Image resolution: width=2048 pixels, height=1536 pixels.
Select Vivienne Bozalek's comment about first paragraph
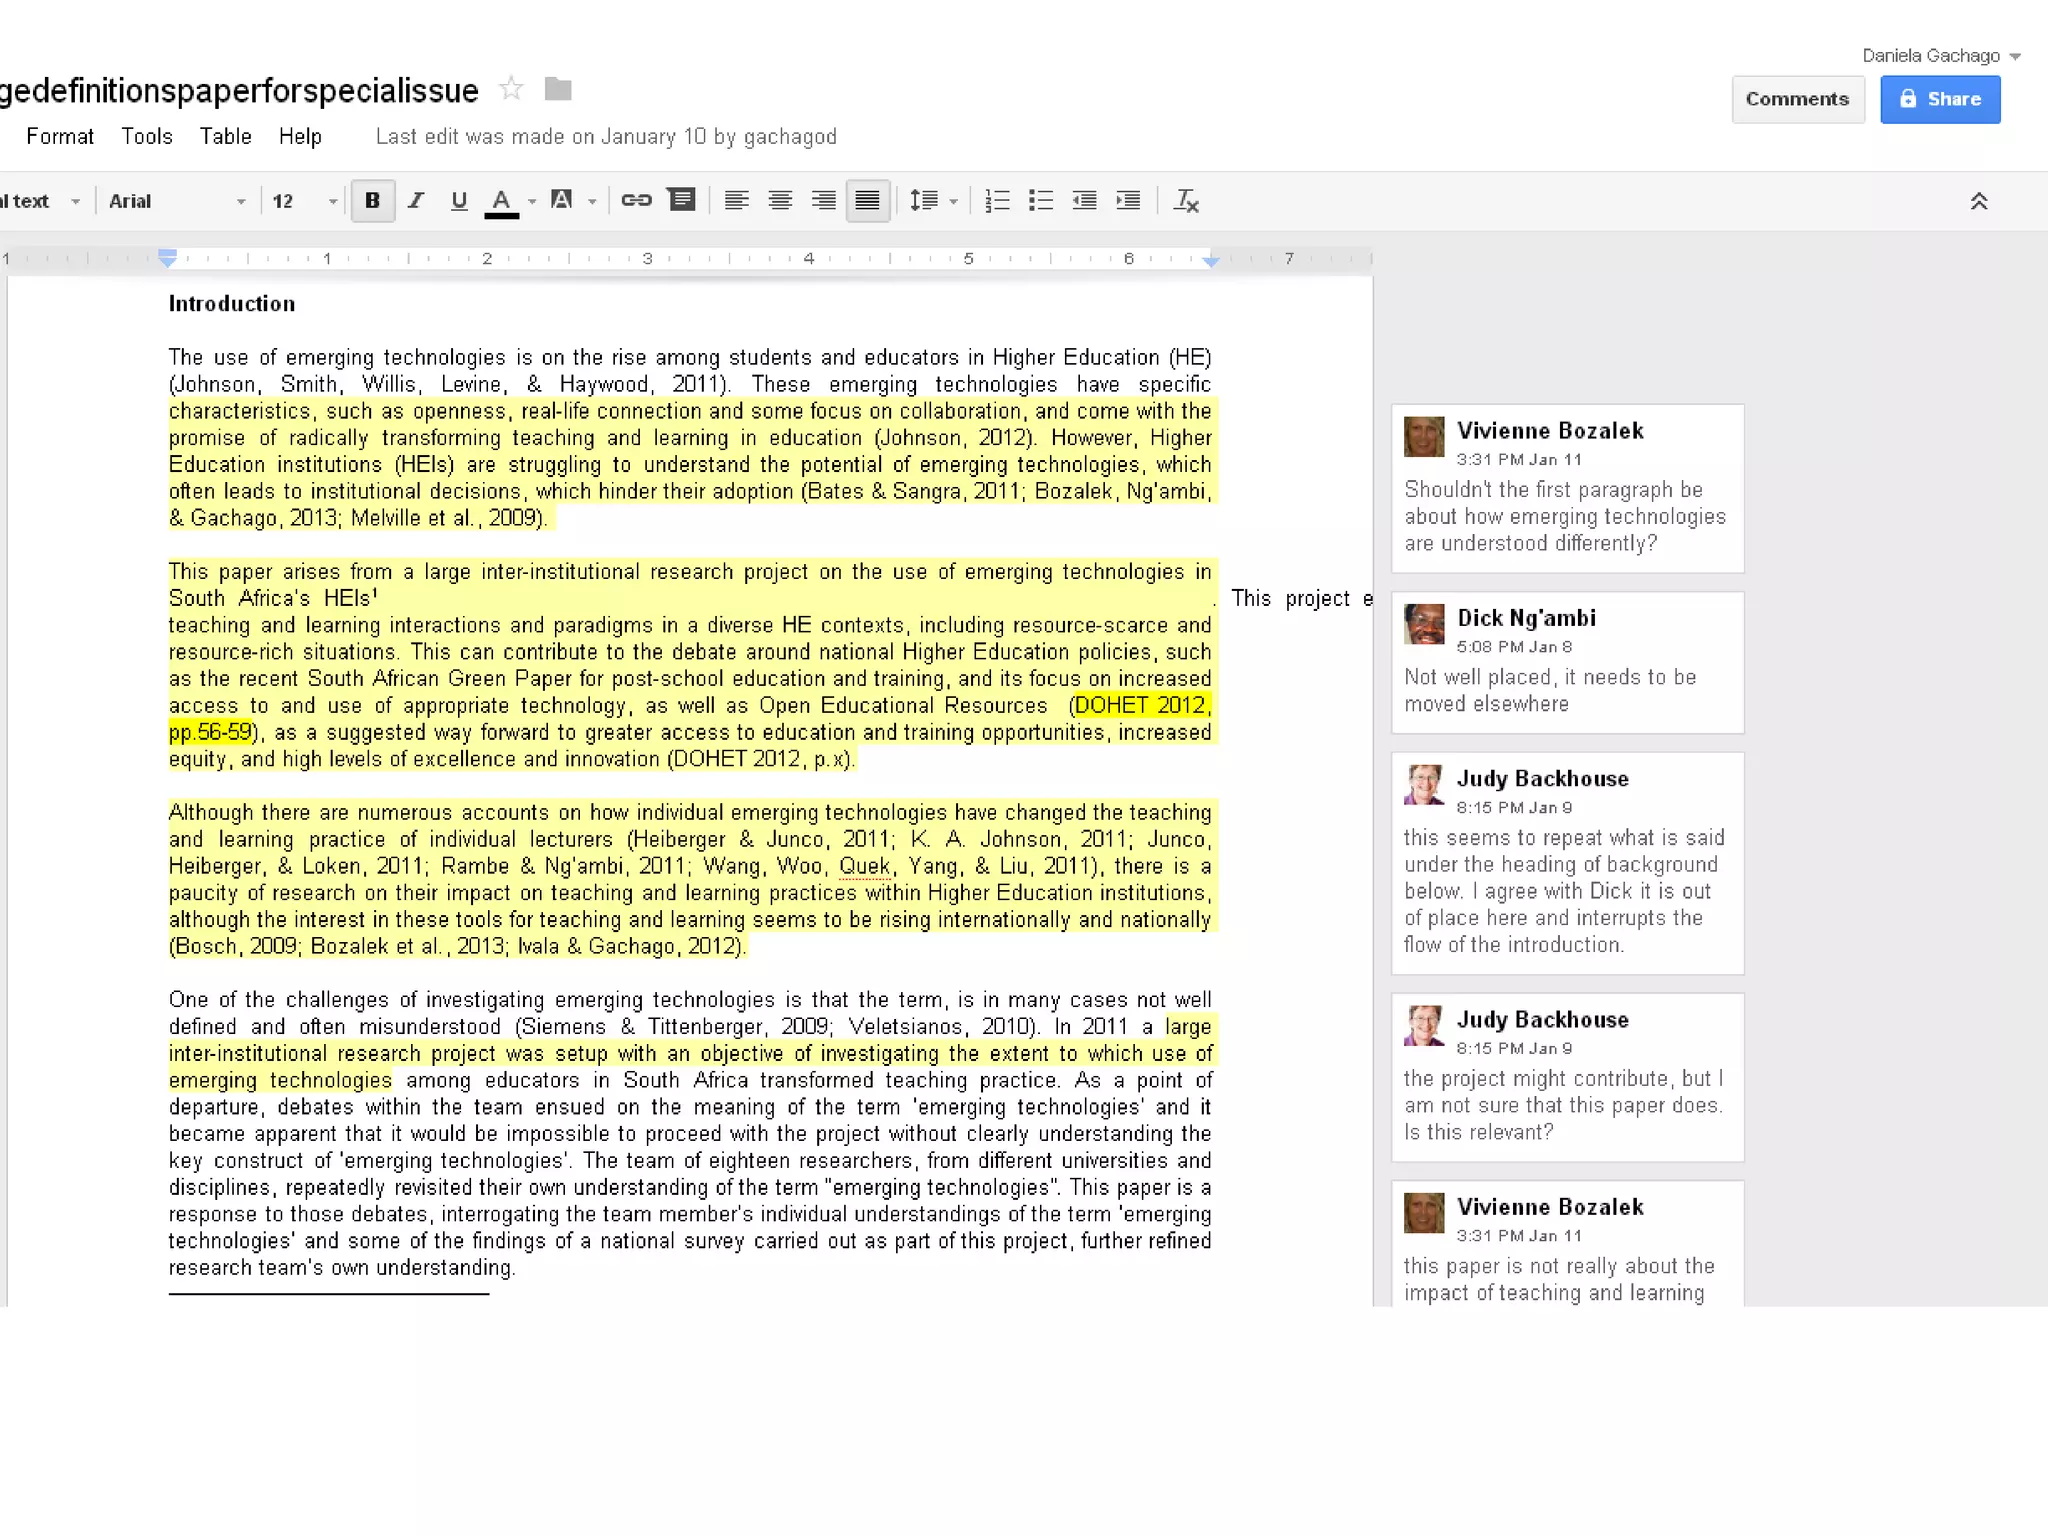pos(1567,489)
